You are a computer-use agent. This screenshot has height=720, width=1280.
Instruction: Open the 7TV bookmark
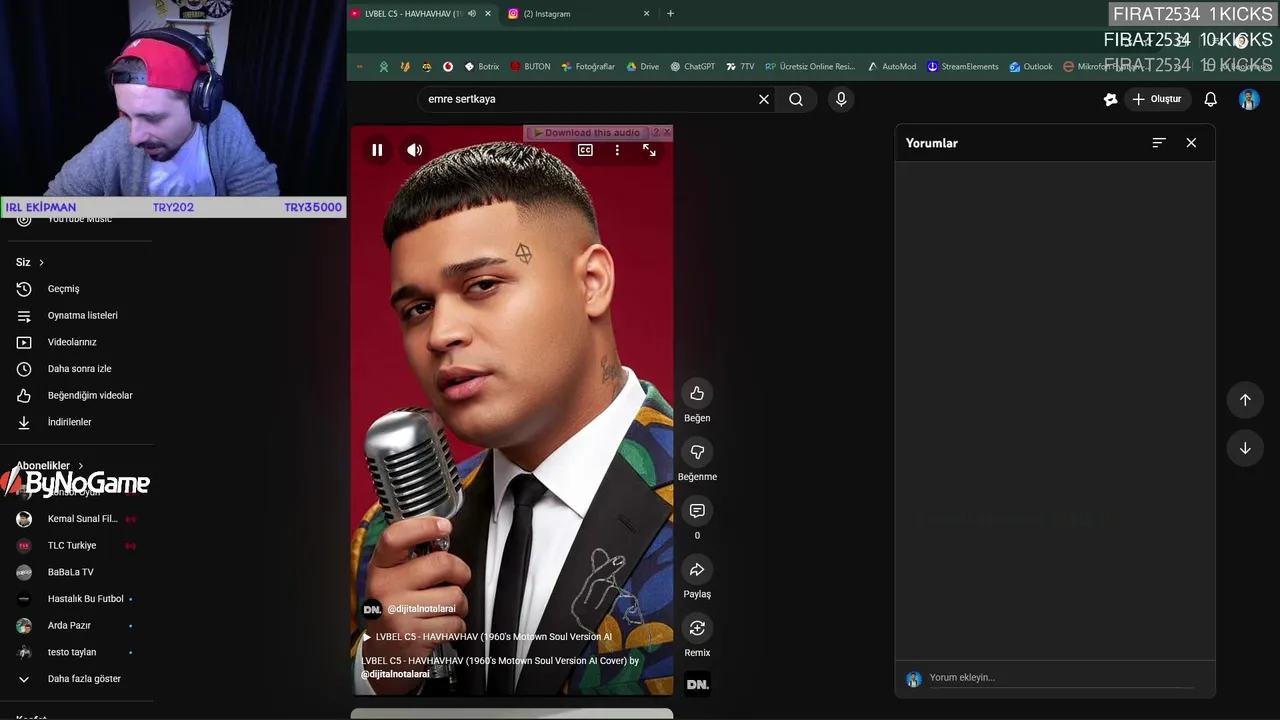740,67
